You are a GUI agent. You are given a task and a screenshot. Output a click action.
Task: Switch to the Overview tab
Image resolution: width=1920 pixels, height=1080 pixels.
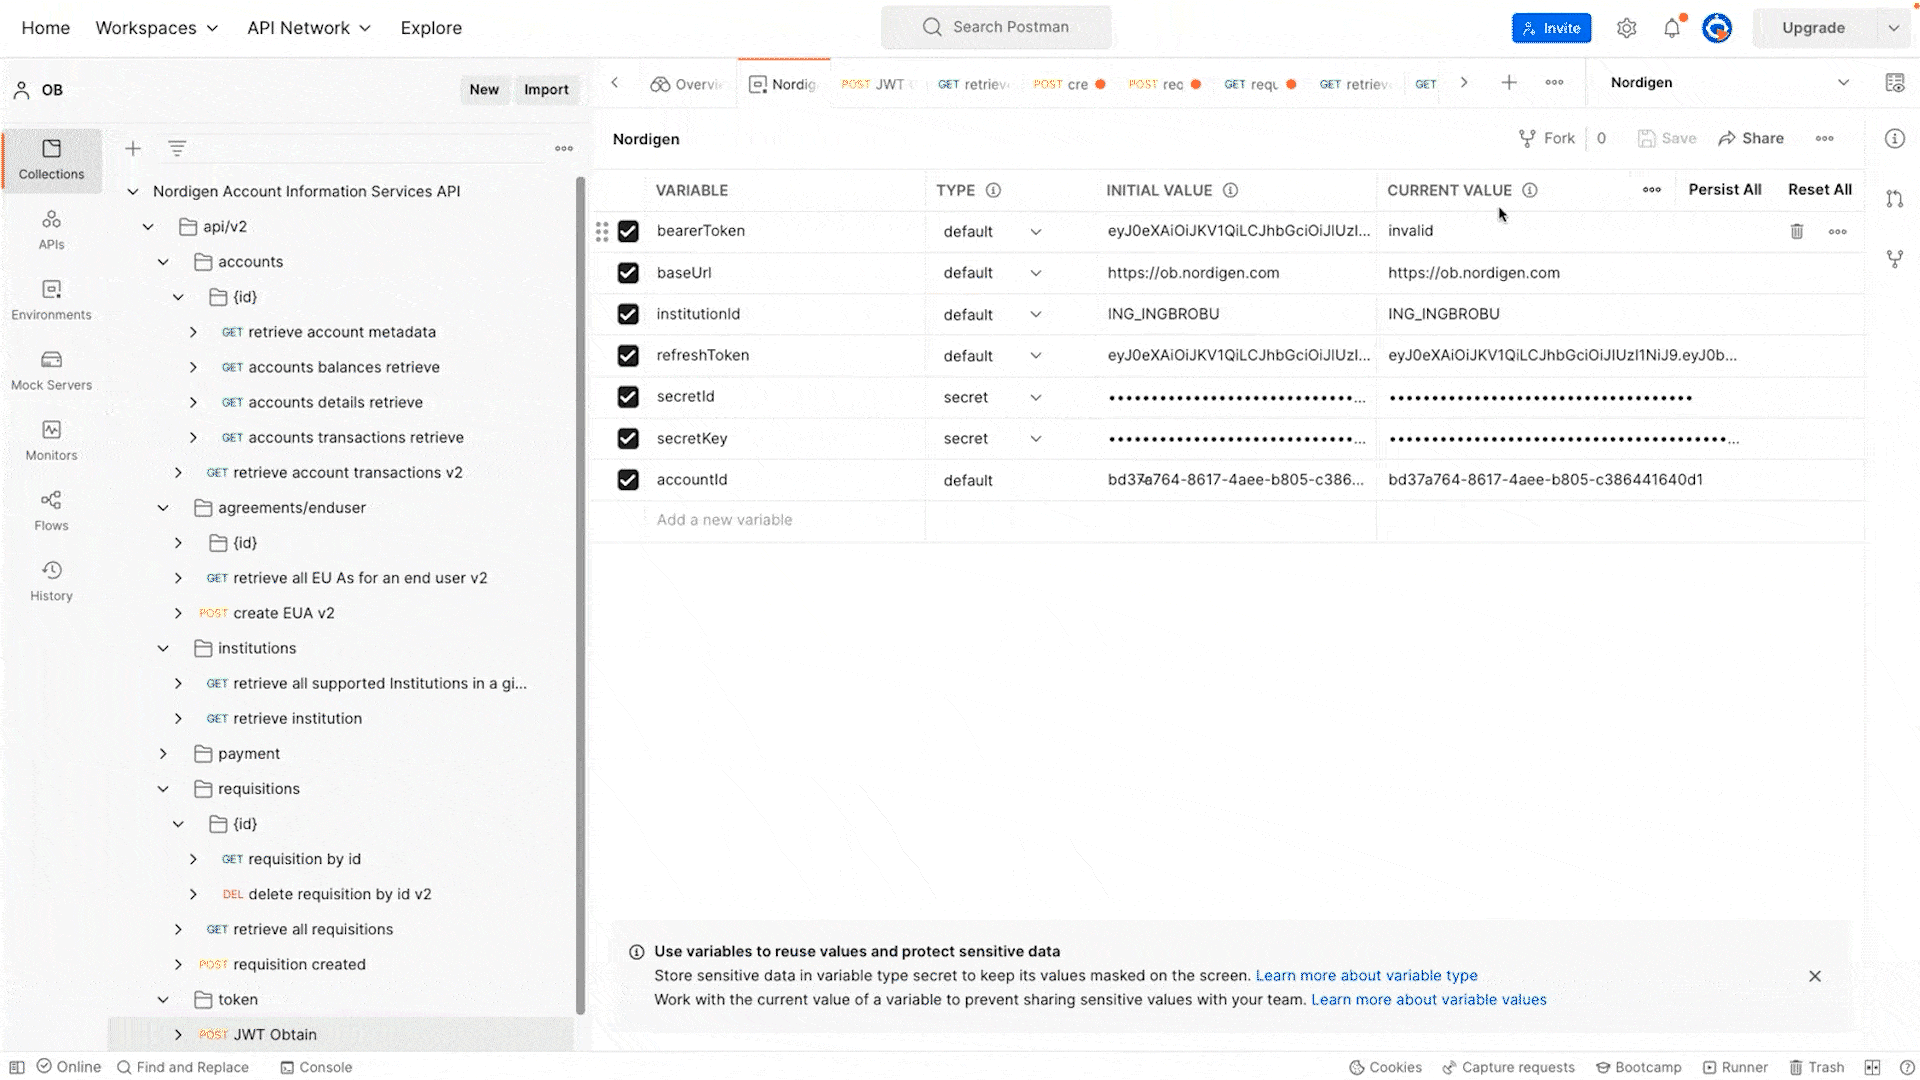tap(687, 84)
